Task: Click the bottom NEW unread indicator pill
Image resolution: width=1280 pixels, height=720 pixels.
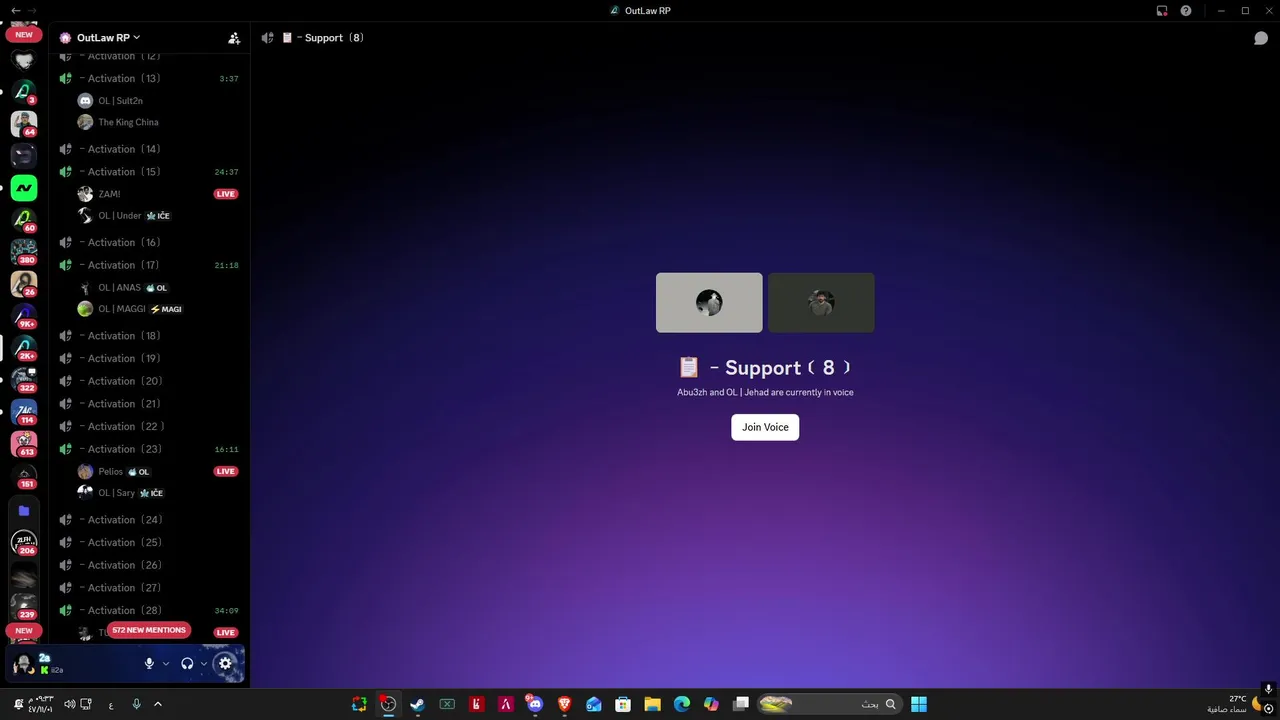Action: (x=24, y=631)
